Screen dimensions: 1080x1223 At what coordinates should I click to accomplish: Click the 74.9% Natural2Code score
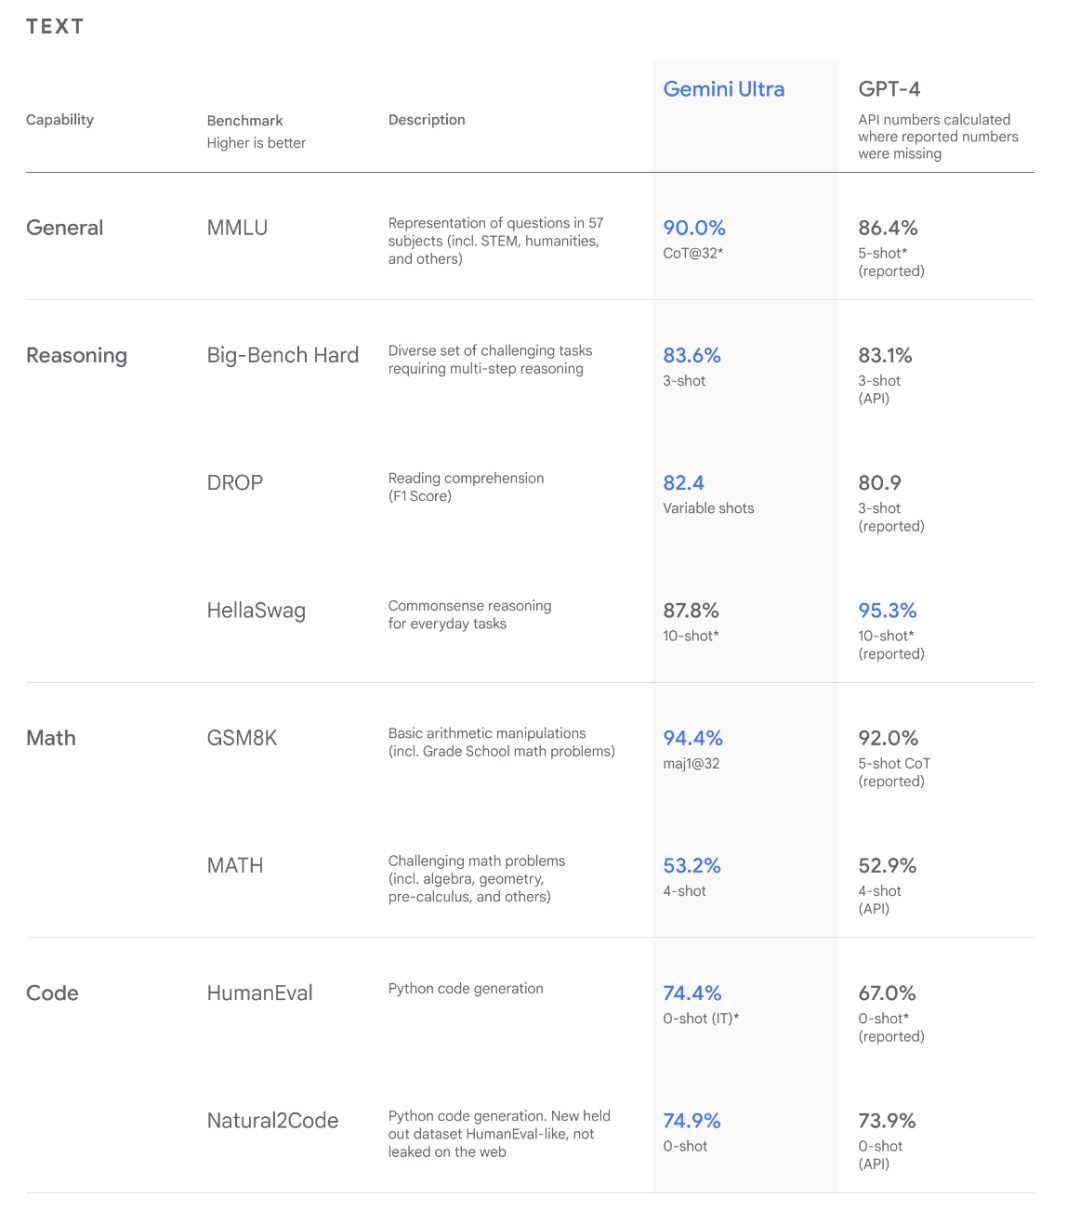(x=692, y=1121)
